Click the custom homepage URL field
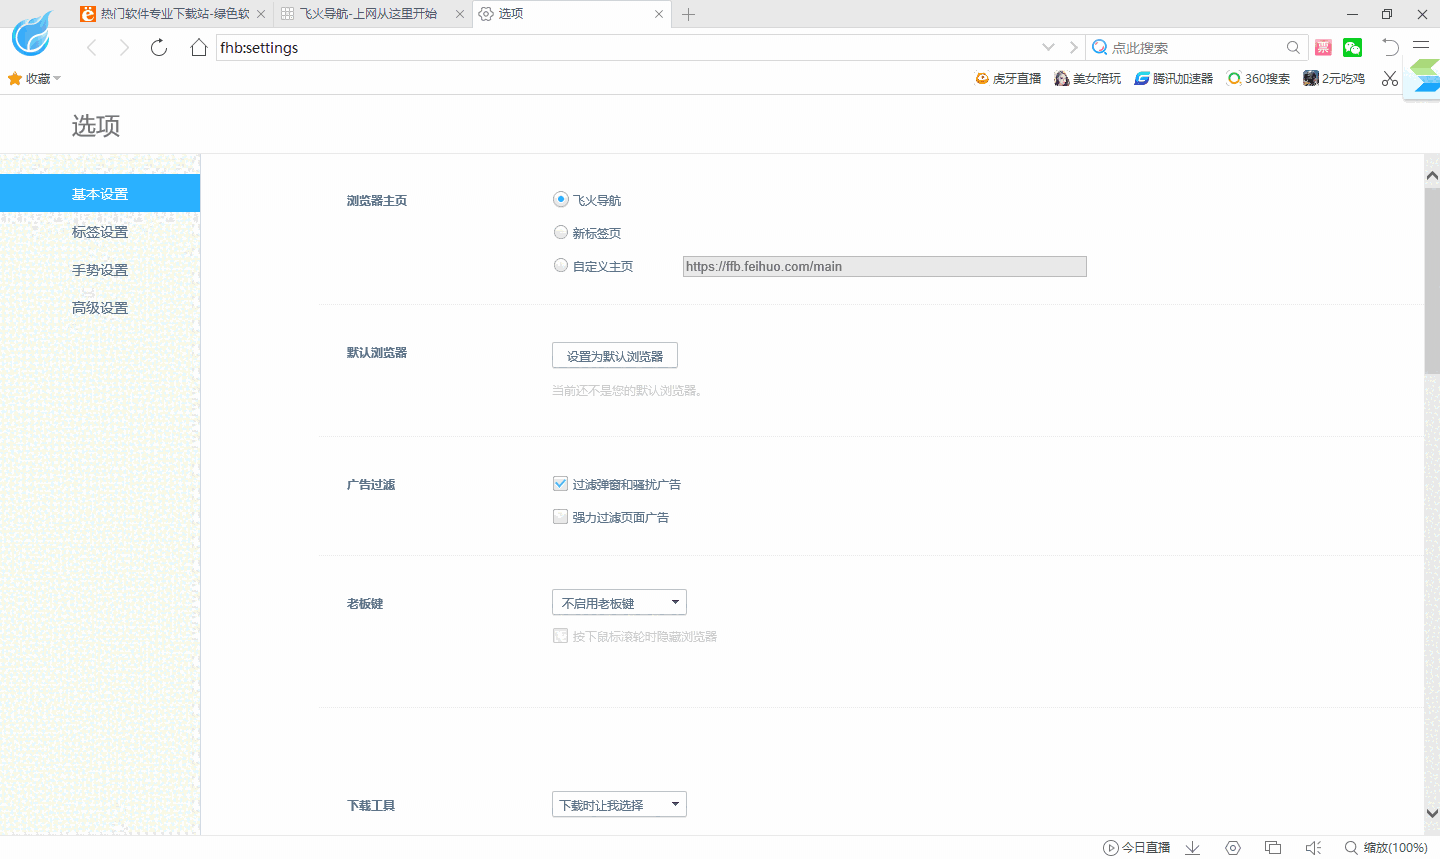The height and width of the screenshot is (859, 1440). 884,266
